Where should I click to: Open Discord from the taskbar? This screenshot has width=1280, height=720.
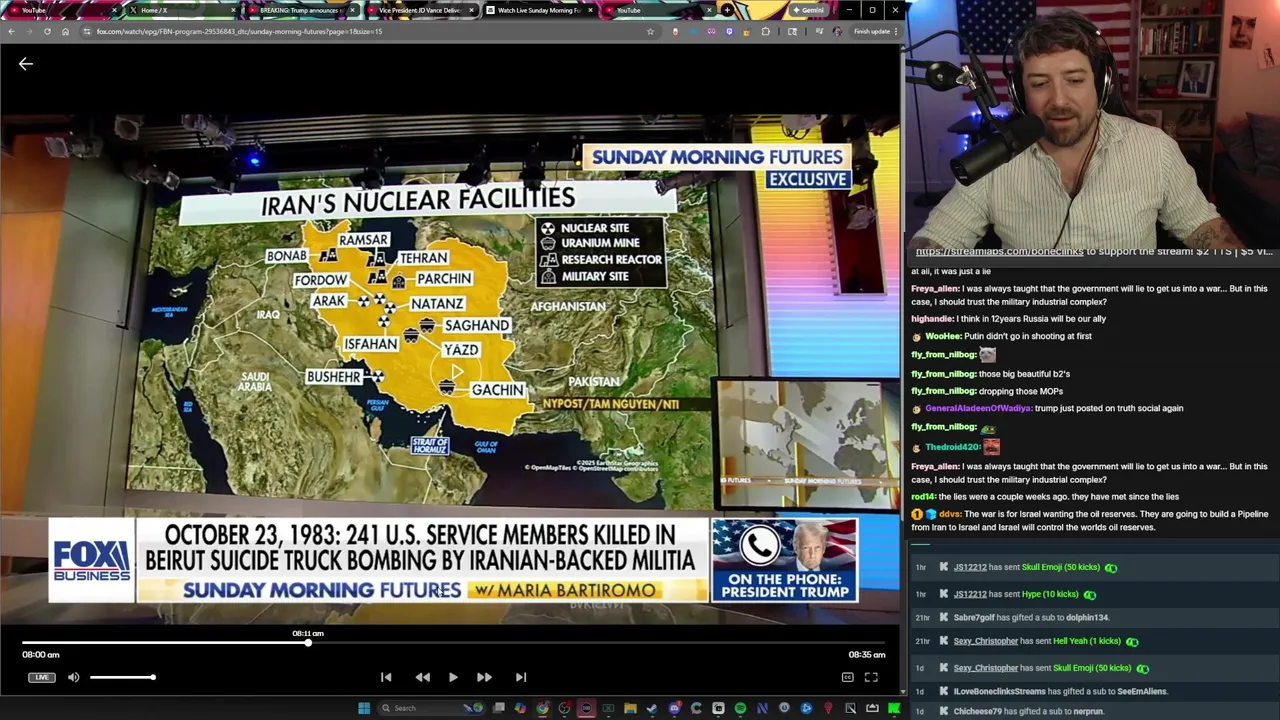[x=674, y=708]
